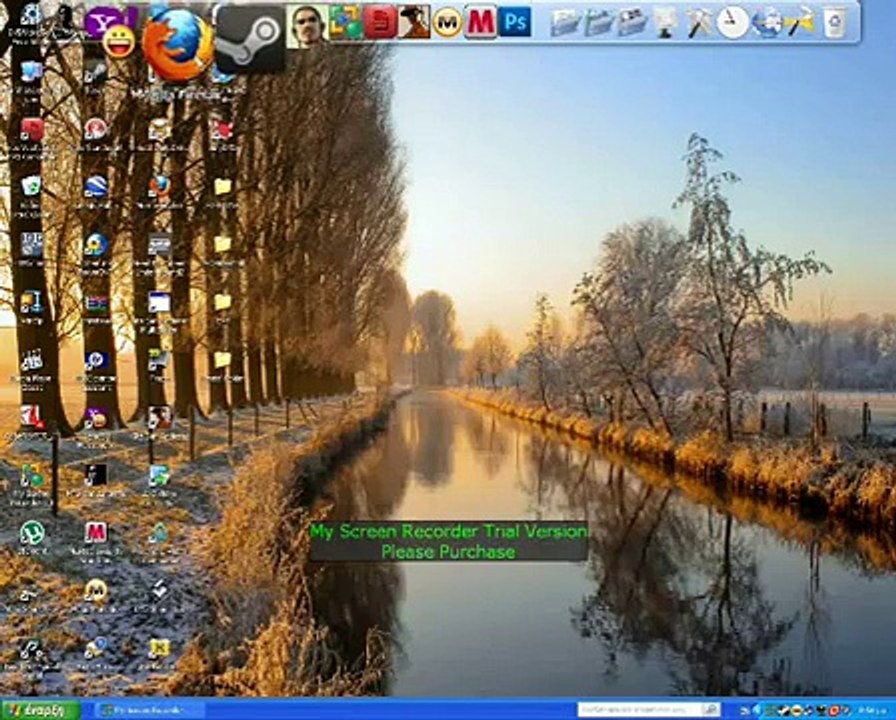The height and width of the screenshot is (720, 896).
Task: Click the yellow circular M dock icon
Action: 447,23
